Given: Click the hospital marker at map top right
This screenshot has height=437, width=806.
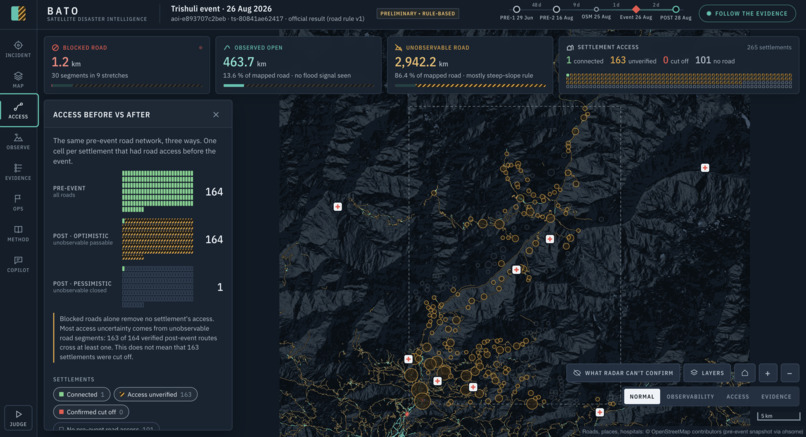Looking at the screenshot, I should click(705, 168).
